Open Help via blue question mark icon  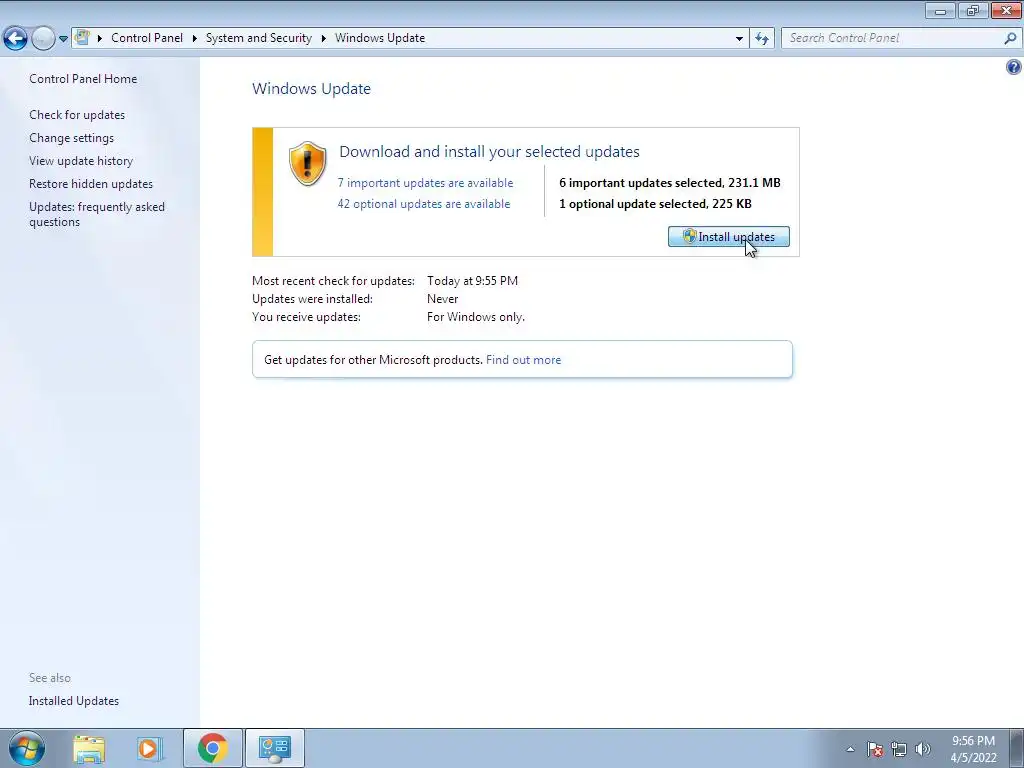tap(1014, 67)
